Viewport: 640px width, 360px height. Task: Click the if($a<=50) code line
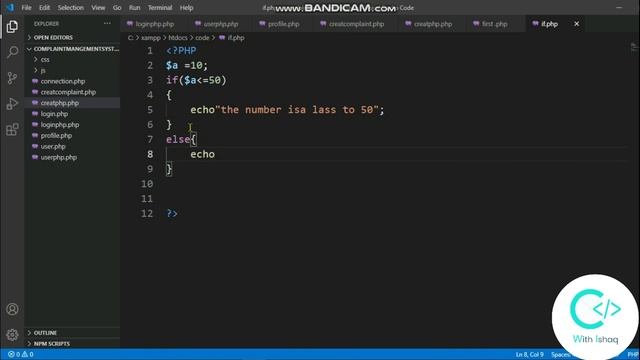point(196,80)
